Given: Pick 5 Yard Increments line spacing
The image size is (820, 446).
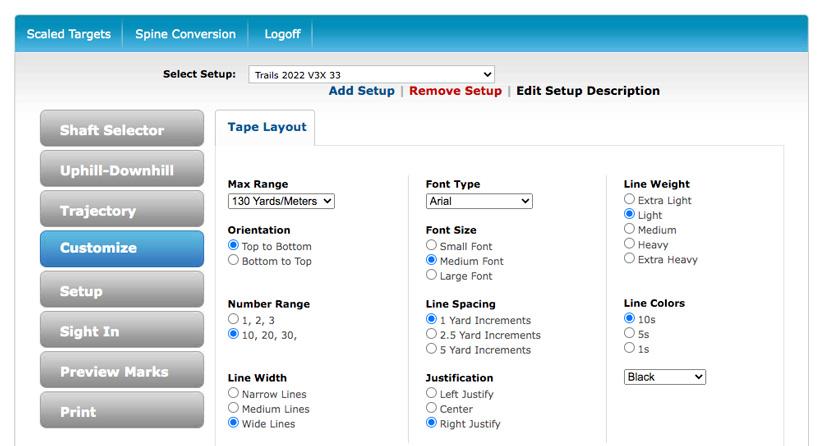Looking at the screenshot, I should (x=432, y=350).
